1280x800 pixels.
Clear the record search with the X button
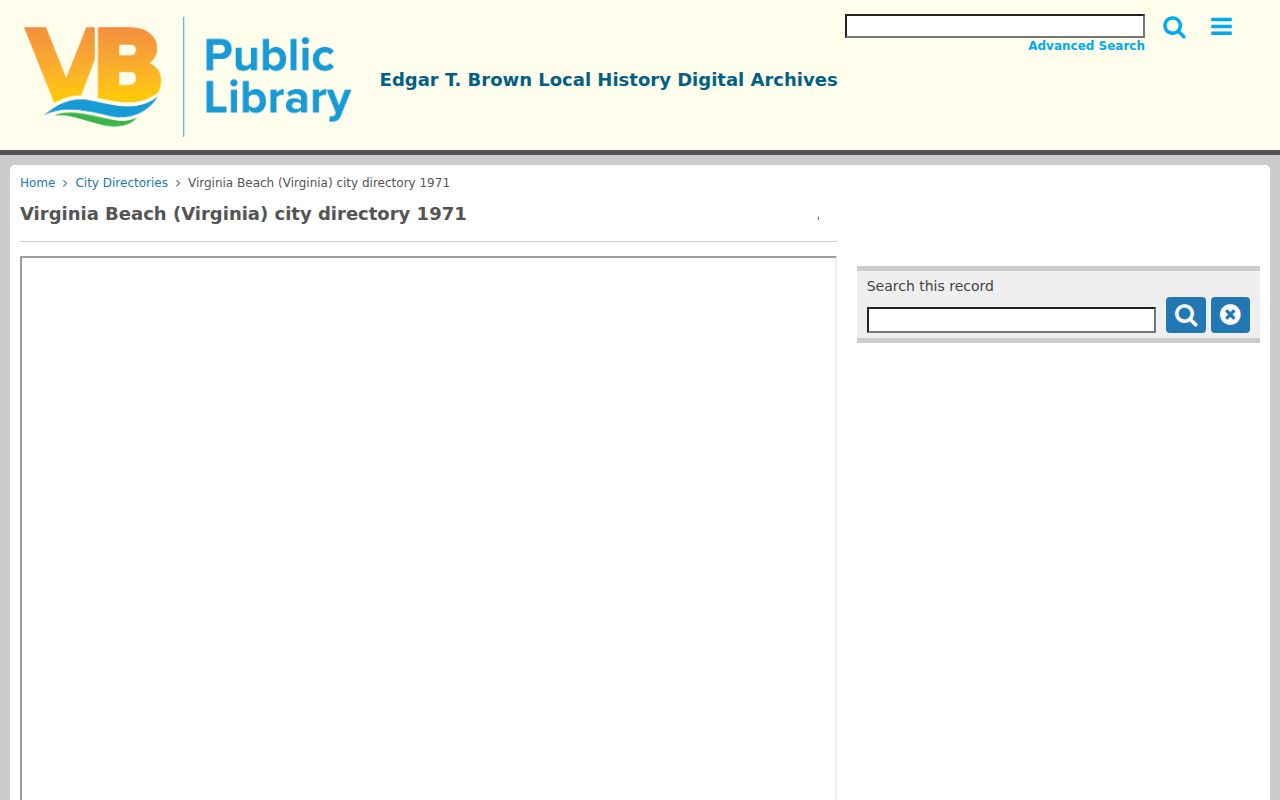(x=1230, y=315)
